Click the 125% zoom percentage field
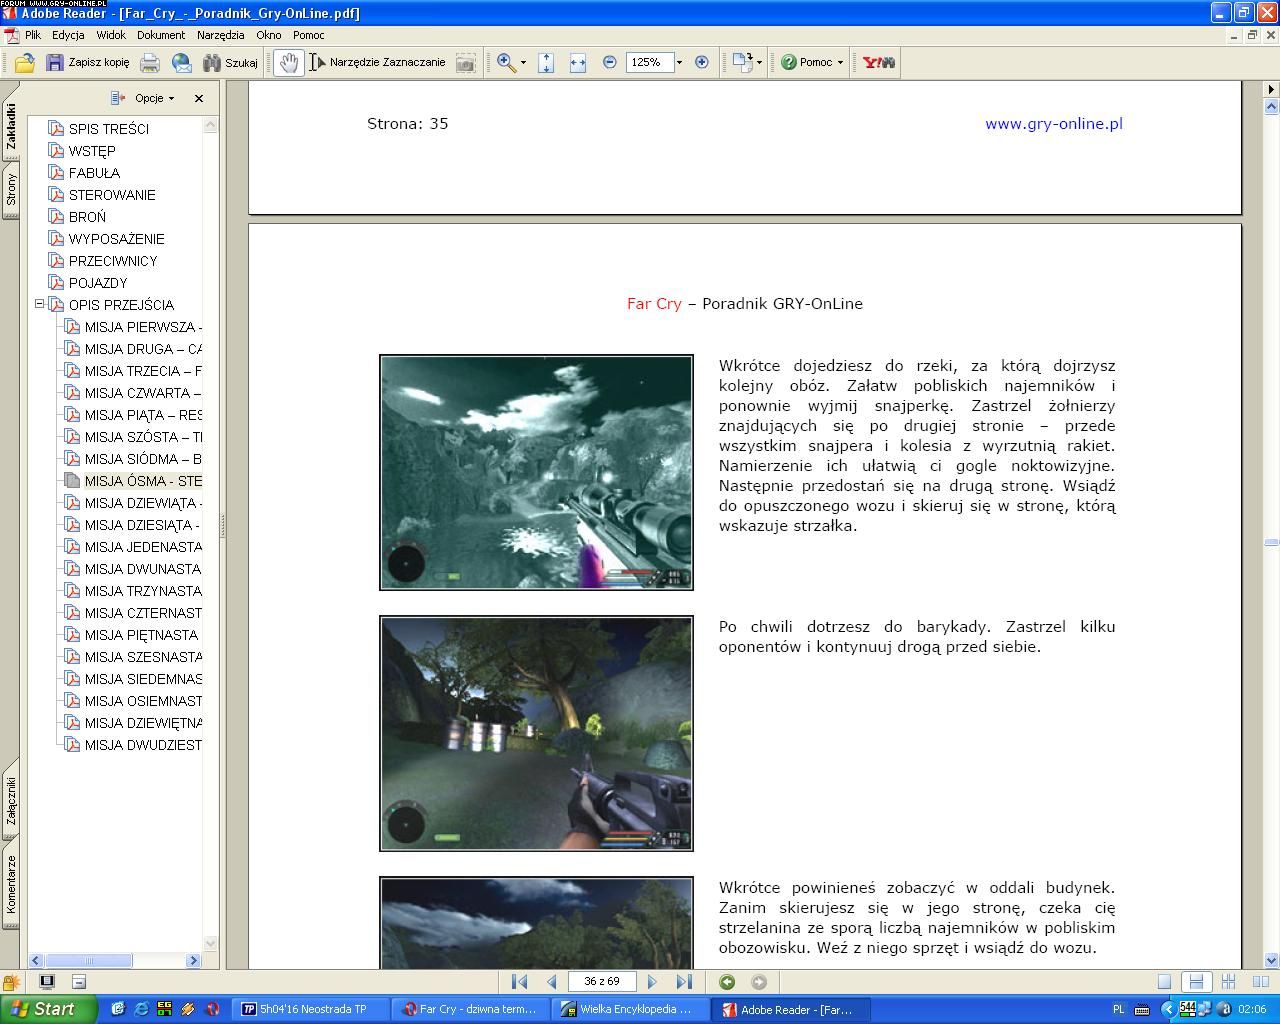 (x=649, y=62)
